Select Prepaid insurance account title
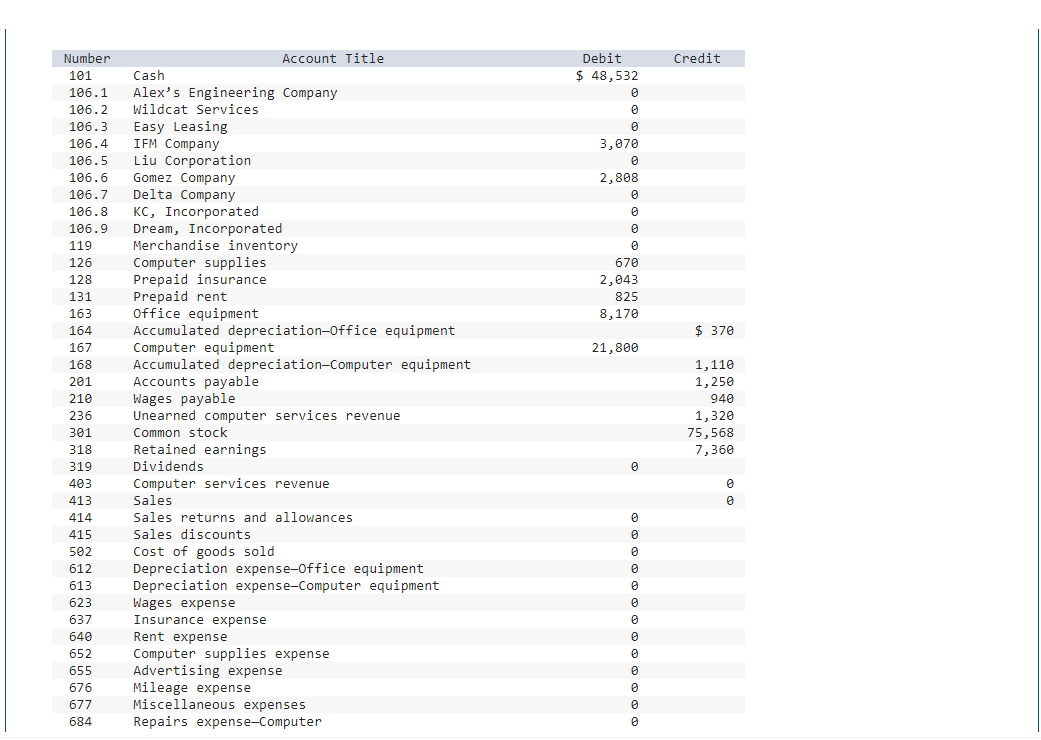Viewport: 1041px width, 740px height. pos(200,279)
